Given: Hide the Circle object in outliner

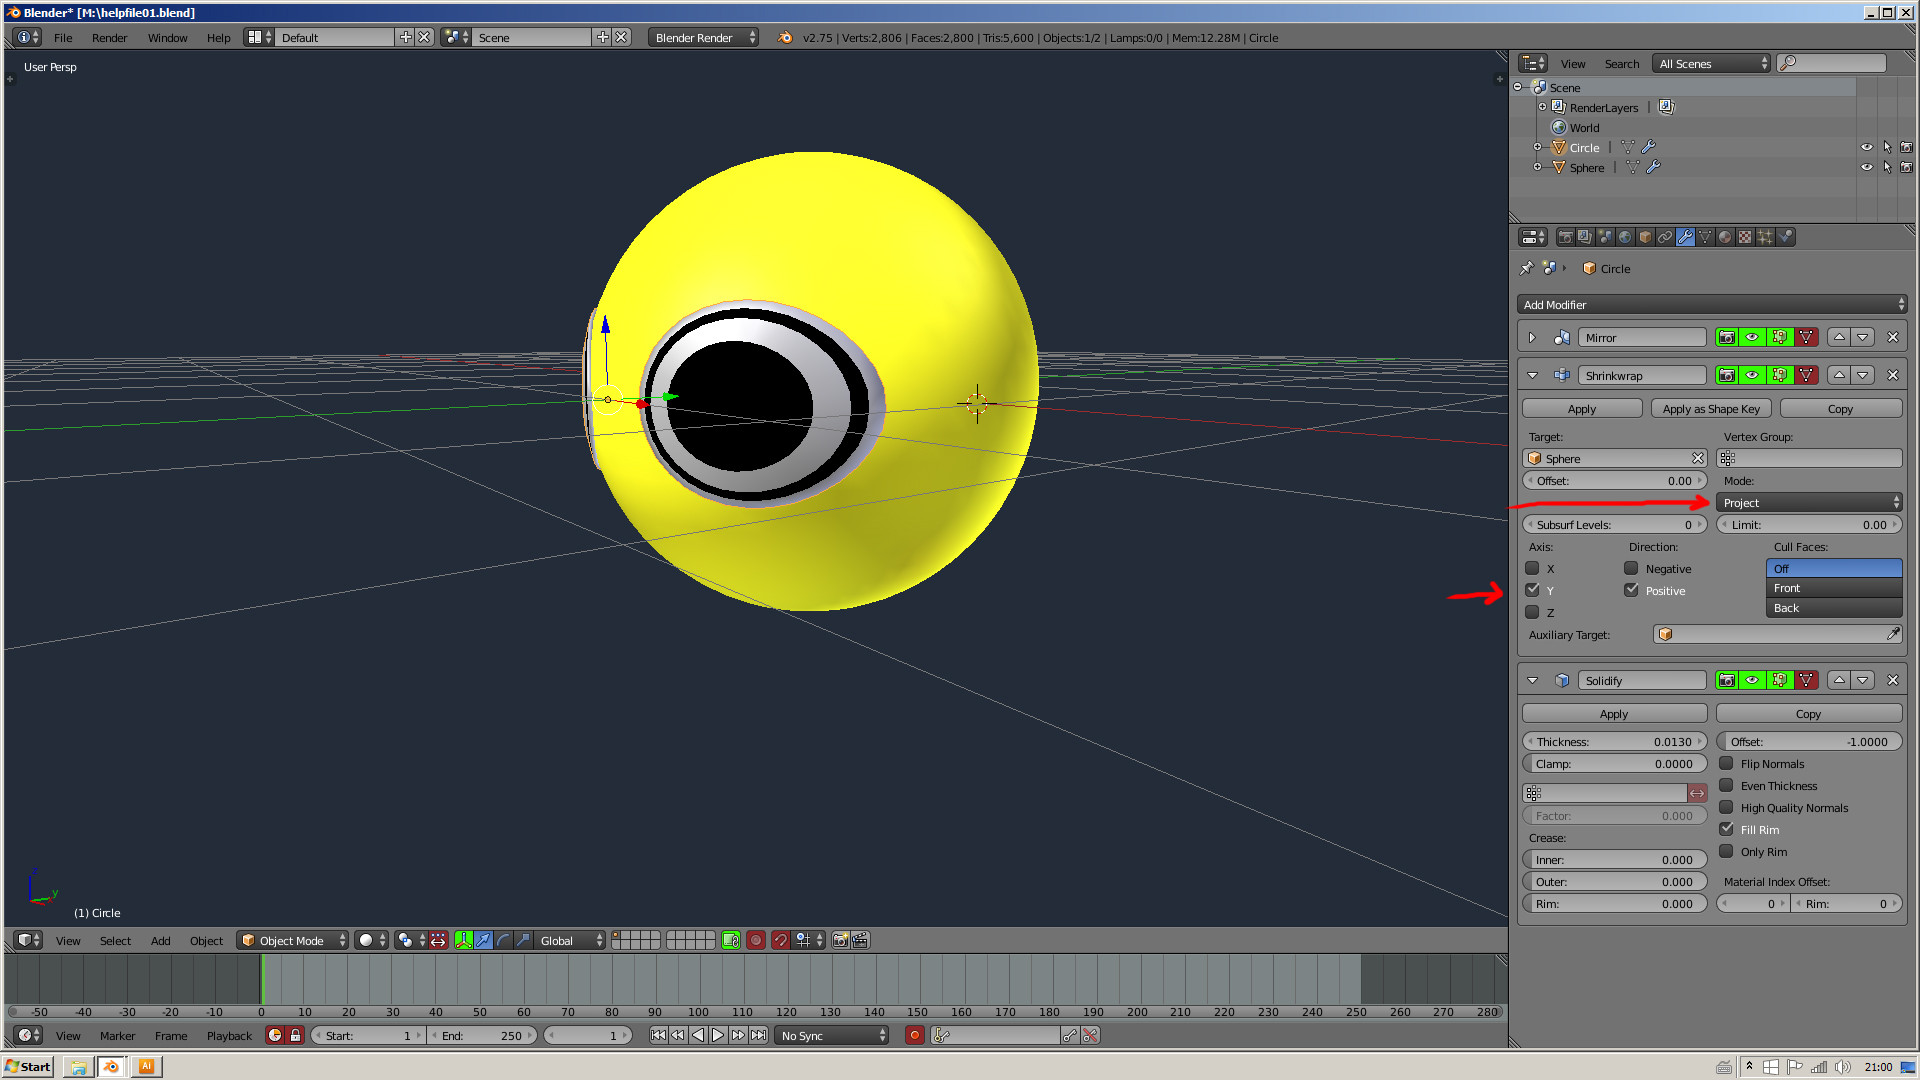Looking at the screenshot, I should (x=1866, y=147).
